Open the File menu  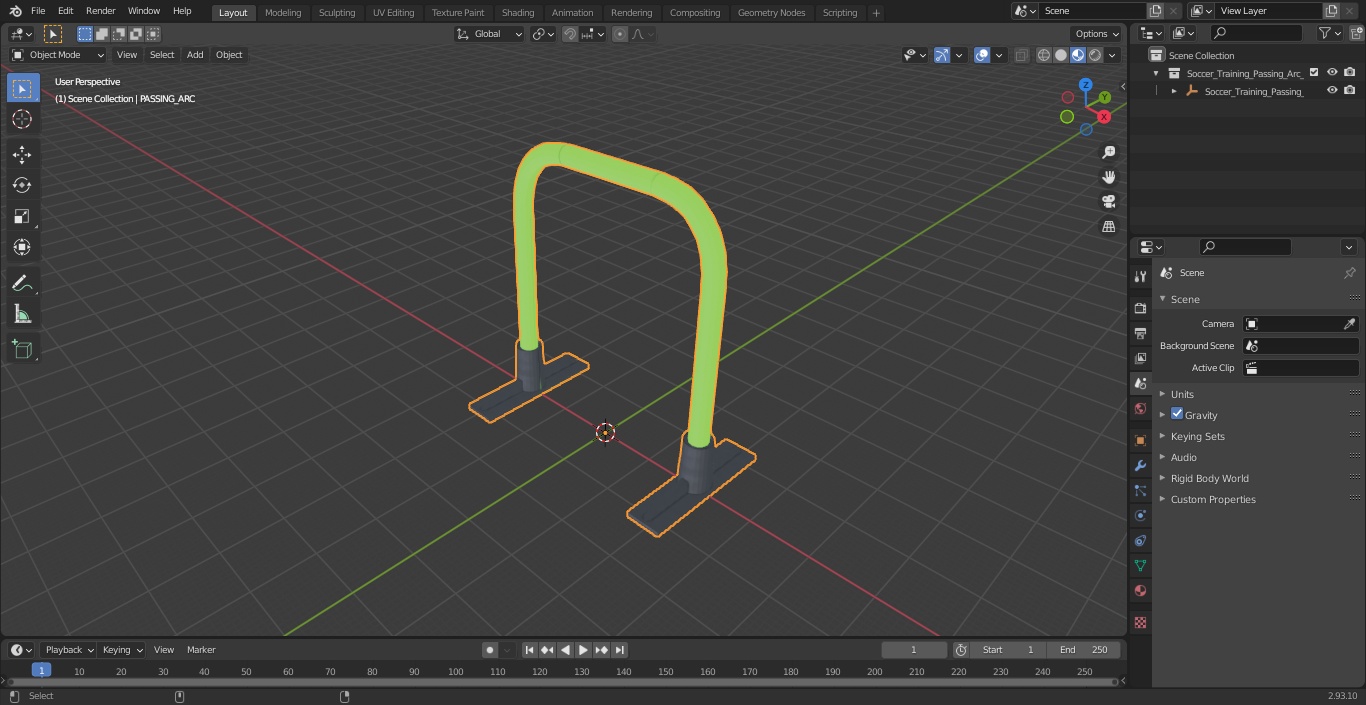click(38, 11)
